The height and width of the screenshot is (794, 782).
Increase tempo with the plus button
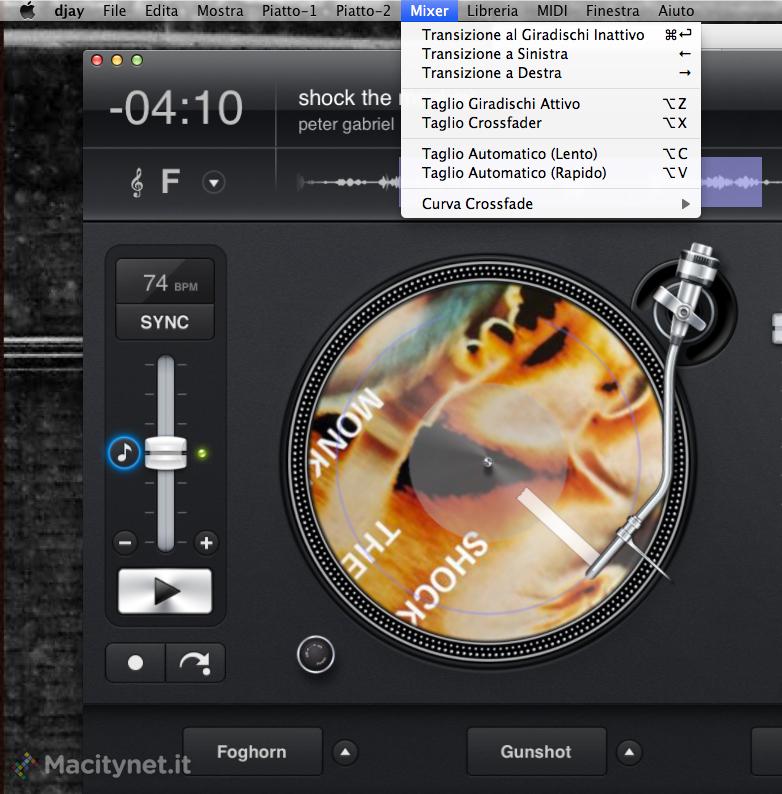206,543
